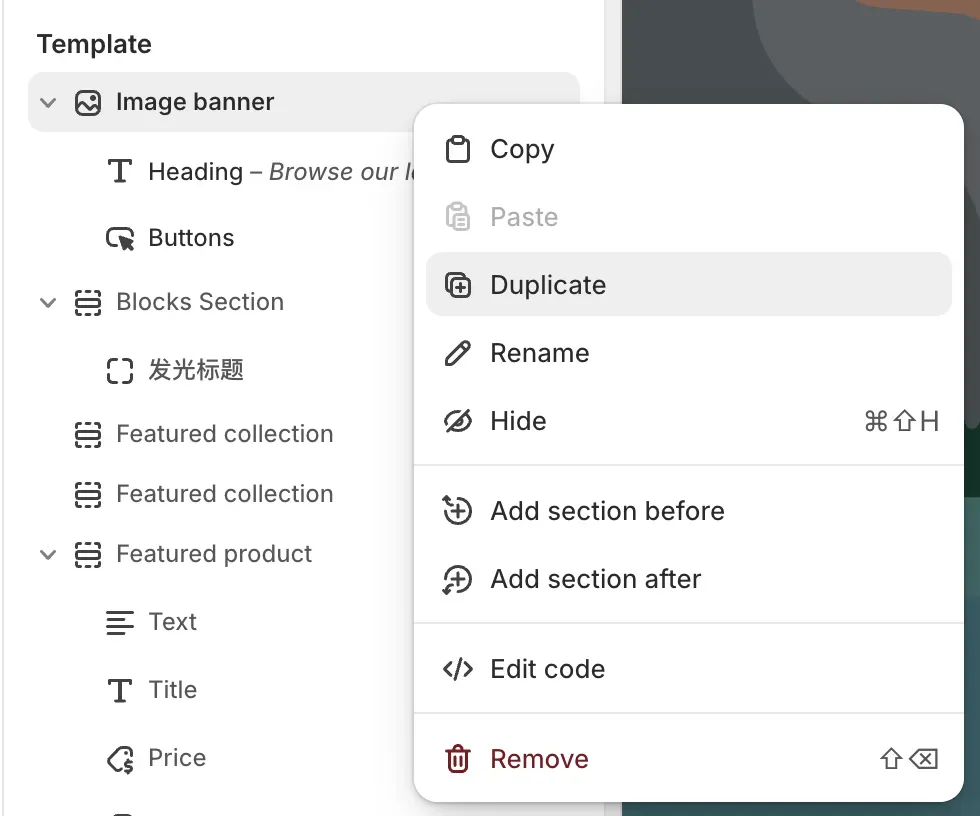Click the Blocks Section stack icon
The height and width of the screenshot is (816, 980).
[x=89, y=302]
